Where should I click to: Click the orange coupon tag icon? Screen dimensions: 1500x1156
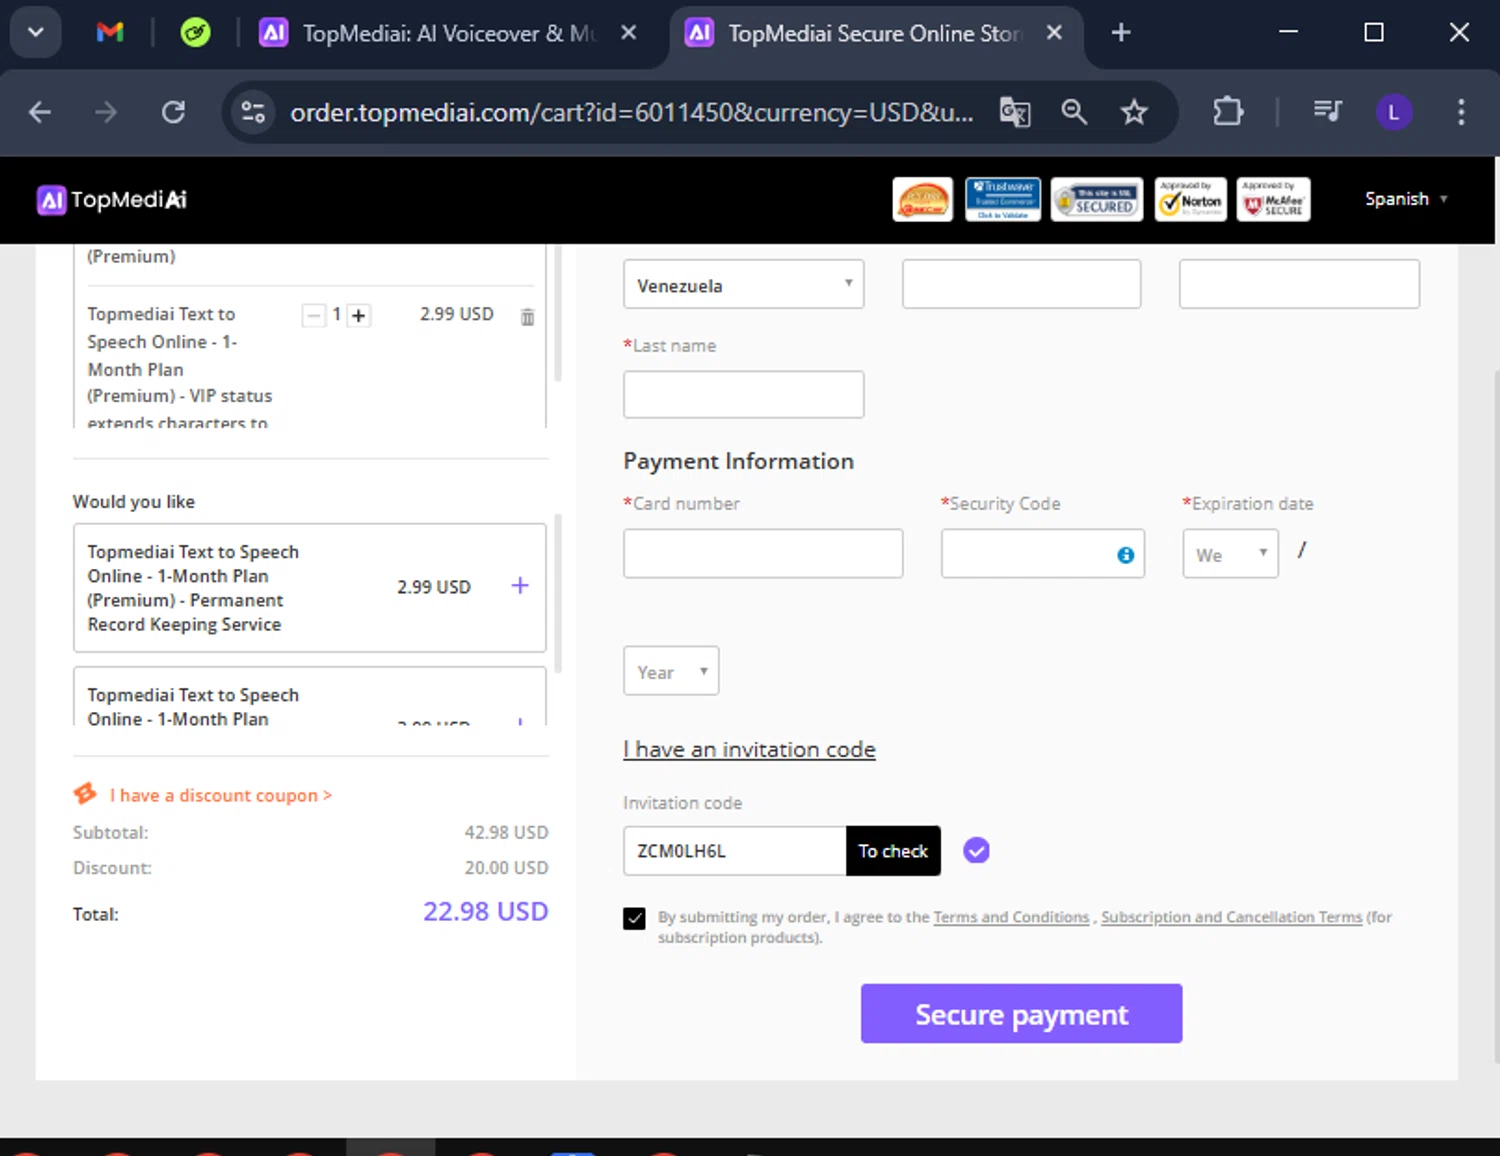(x=85, y=794)
